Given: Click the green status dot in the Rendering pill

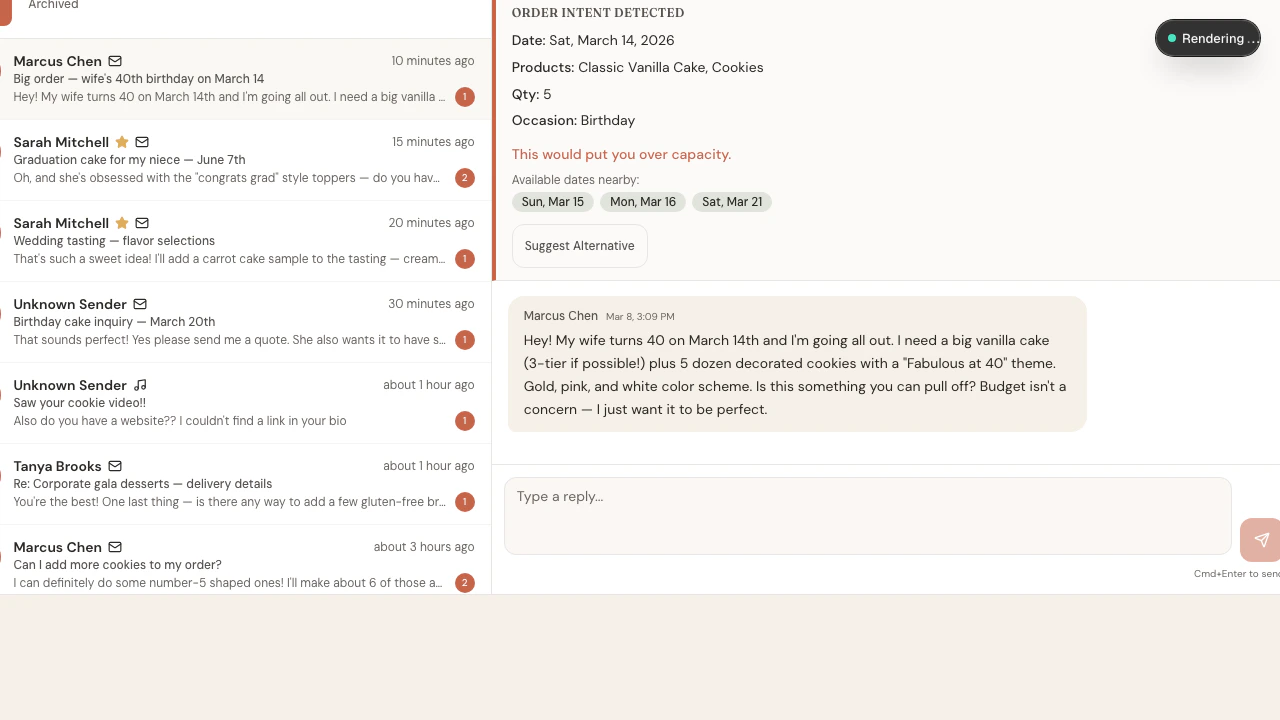Looking at the screenshot, I should (x=1171, y=38).
